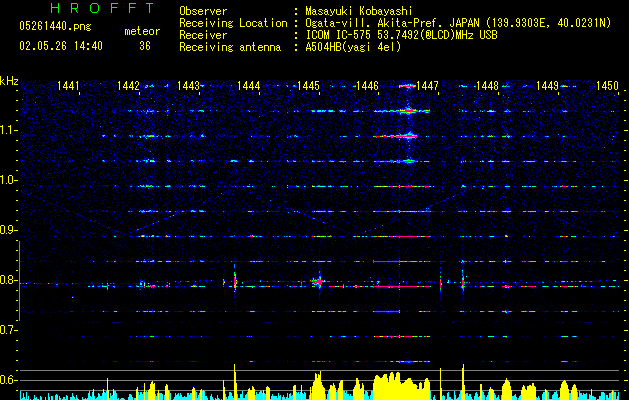Click the meteor label
Screen dimensions: 629x400
tap(142, 31)
